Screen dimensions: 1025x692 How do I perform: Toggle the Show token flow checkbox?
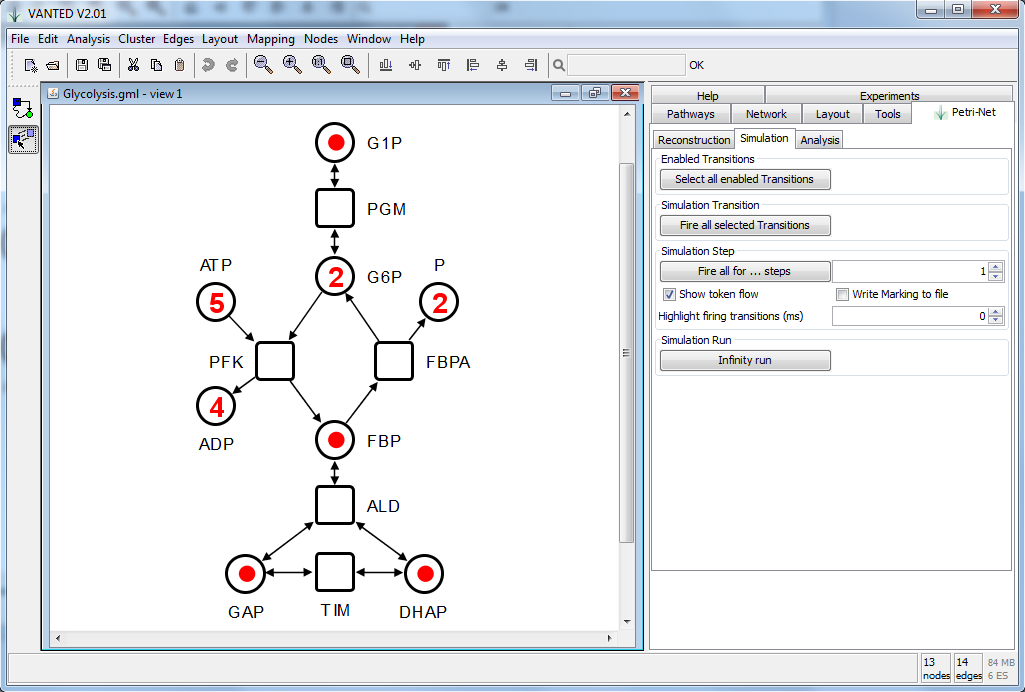click(x=669, y=294)
